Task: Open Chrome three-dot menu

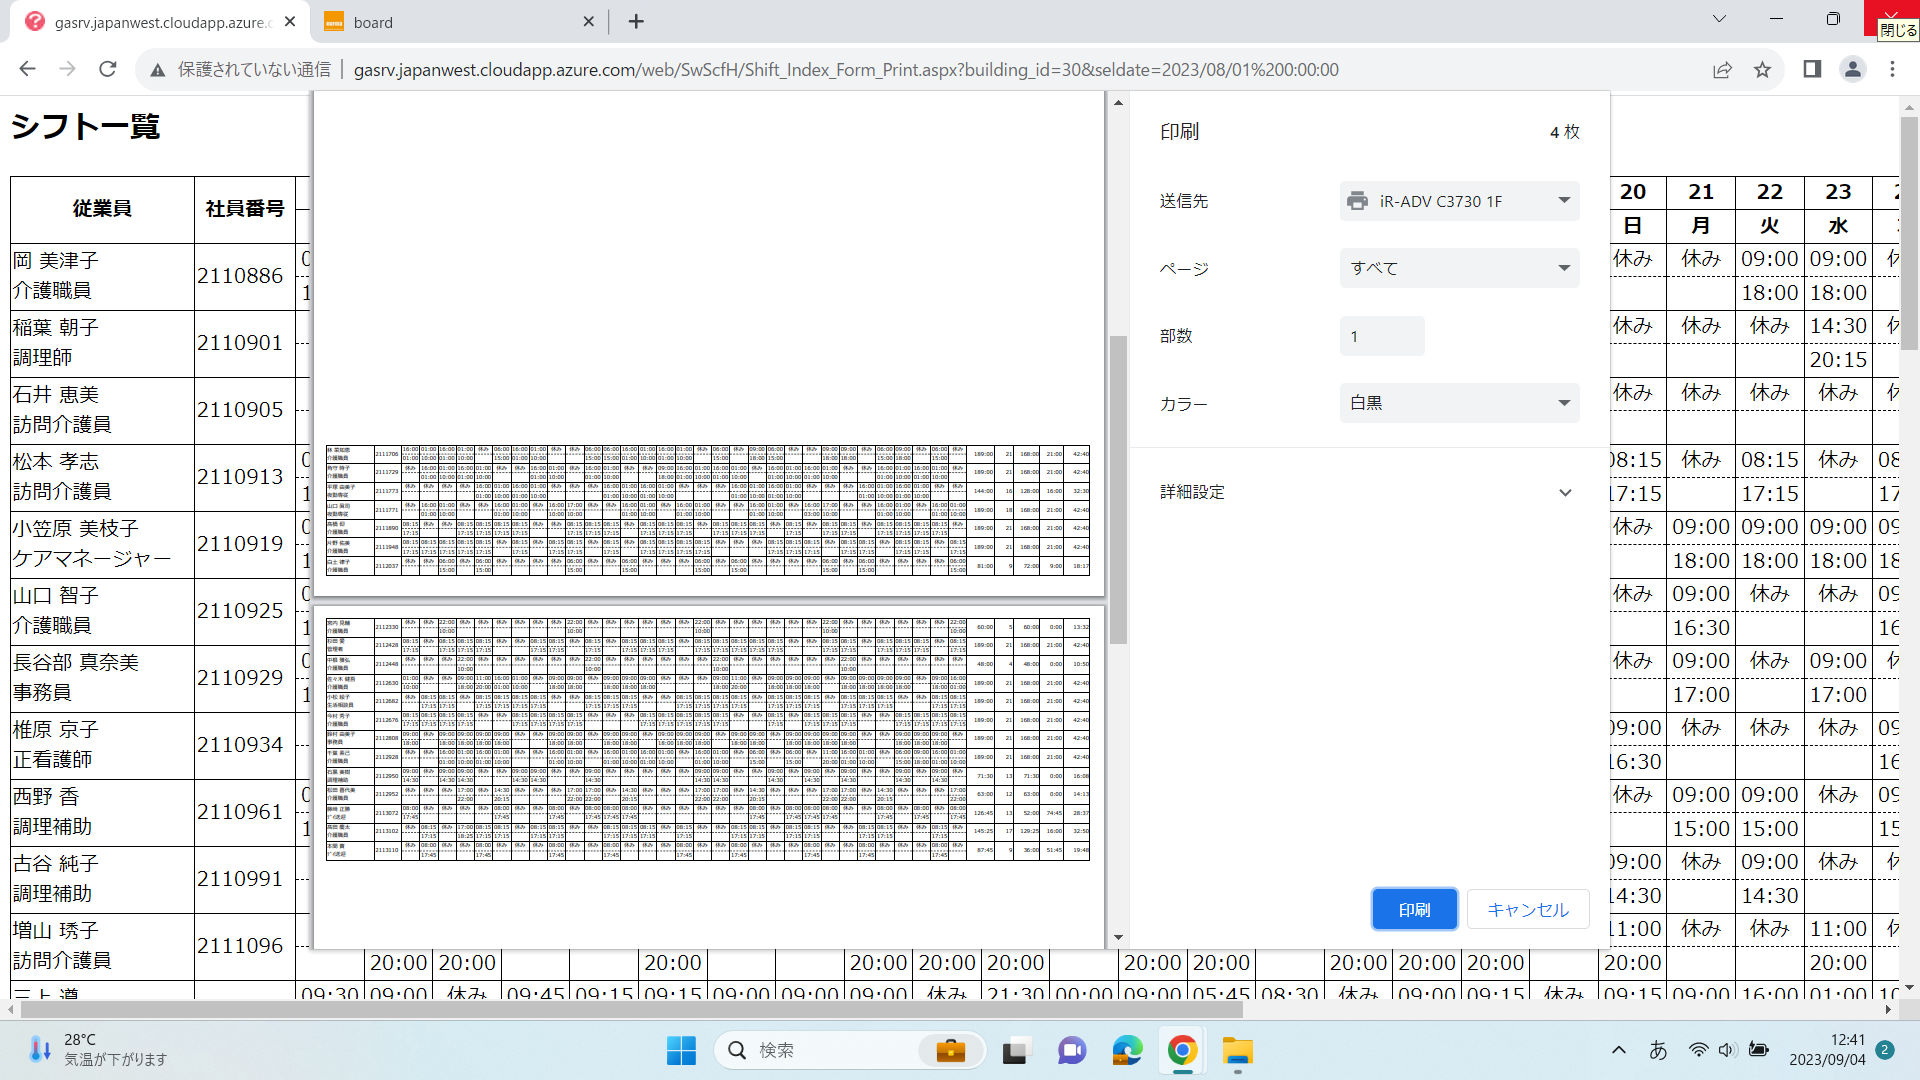Action: [1892, 69]
